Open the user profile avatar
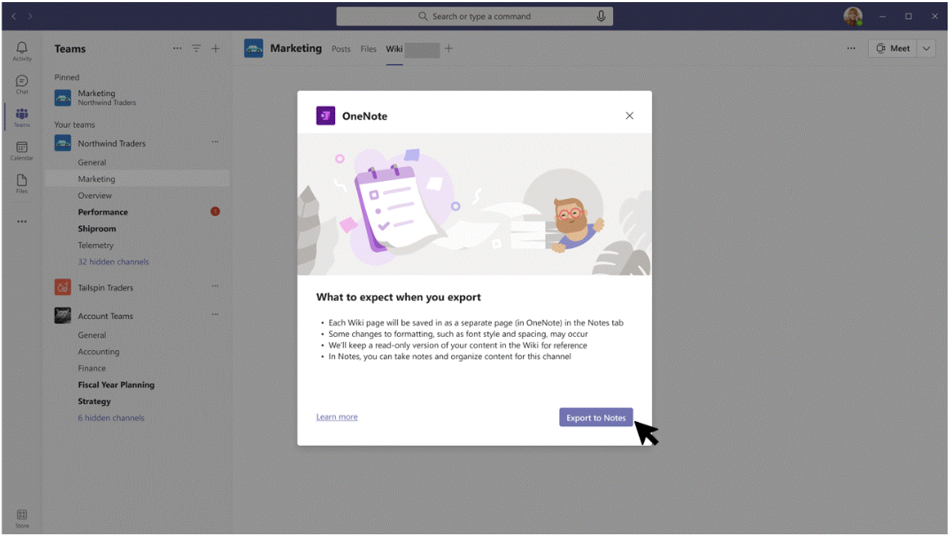This screenshot has width=948, height=535. coord(853,16)
